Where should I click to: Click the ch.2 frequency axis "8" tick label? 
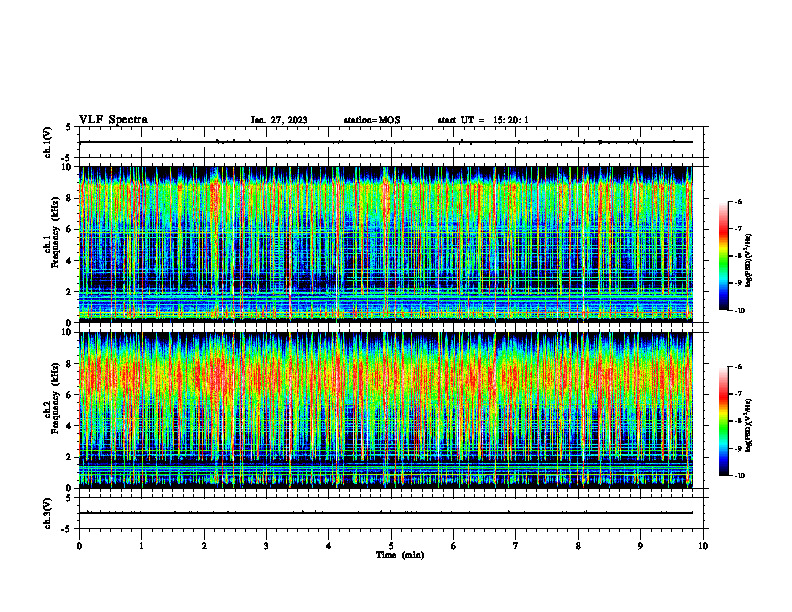(69, 364)
